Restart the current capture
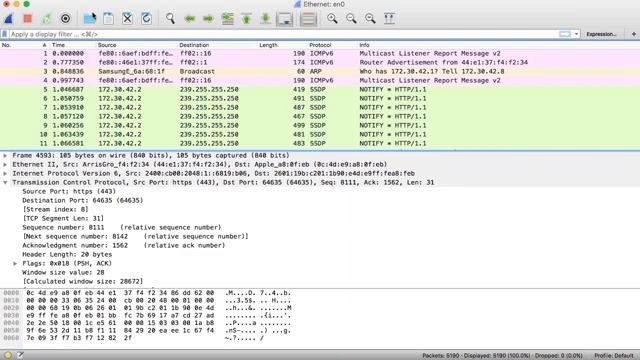The width and height of the screenshot is (640, 360). click(47, 18)
